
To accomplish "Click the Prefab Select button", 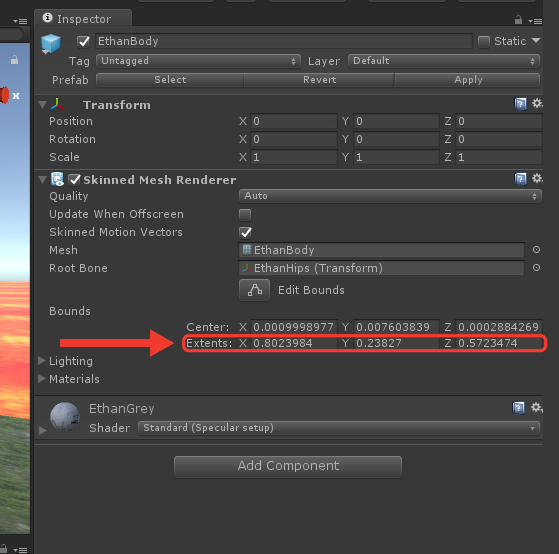I will pos(170,80).
